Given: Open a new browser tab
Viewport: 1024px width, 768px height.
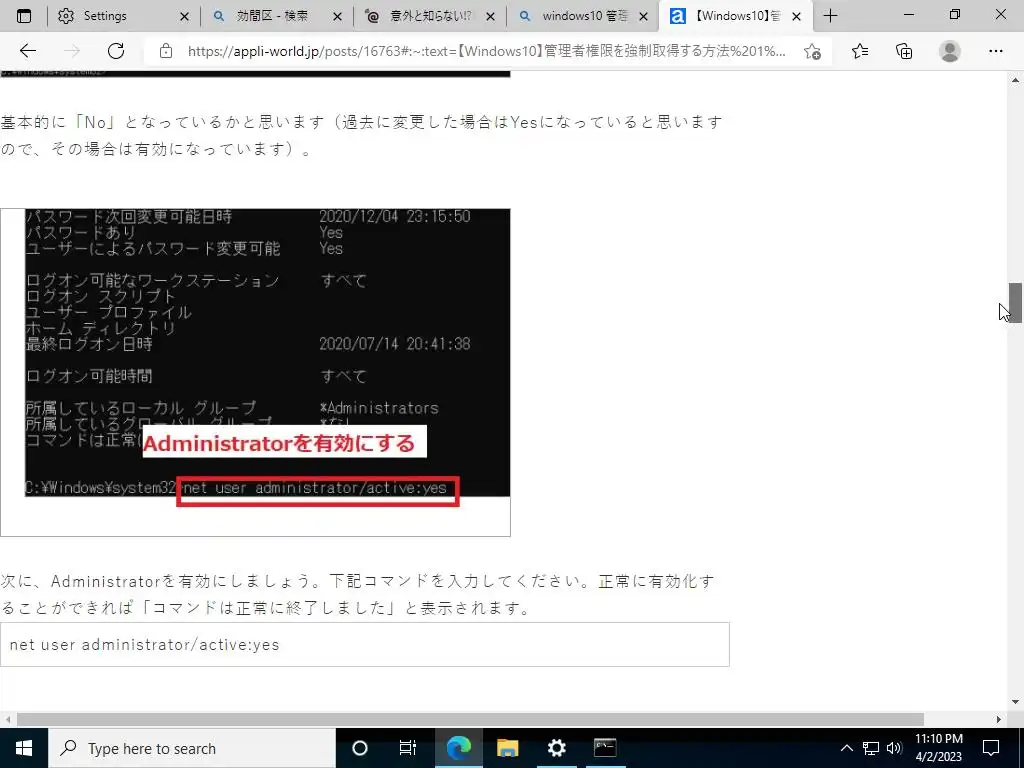Looking at the screenshot, I should click(x=830, y=16).
